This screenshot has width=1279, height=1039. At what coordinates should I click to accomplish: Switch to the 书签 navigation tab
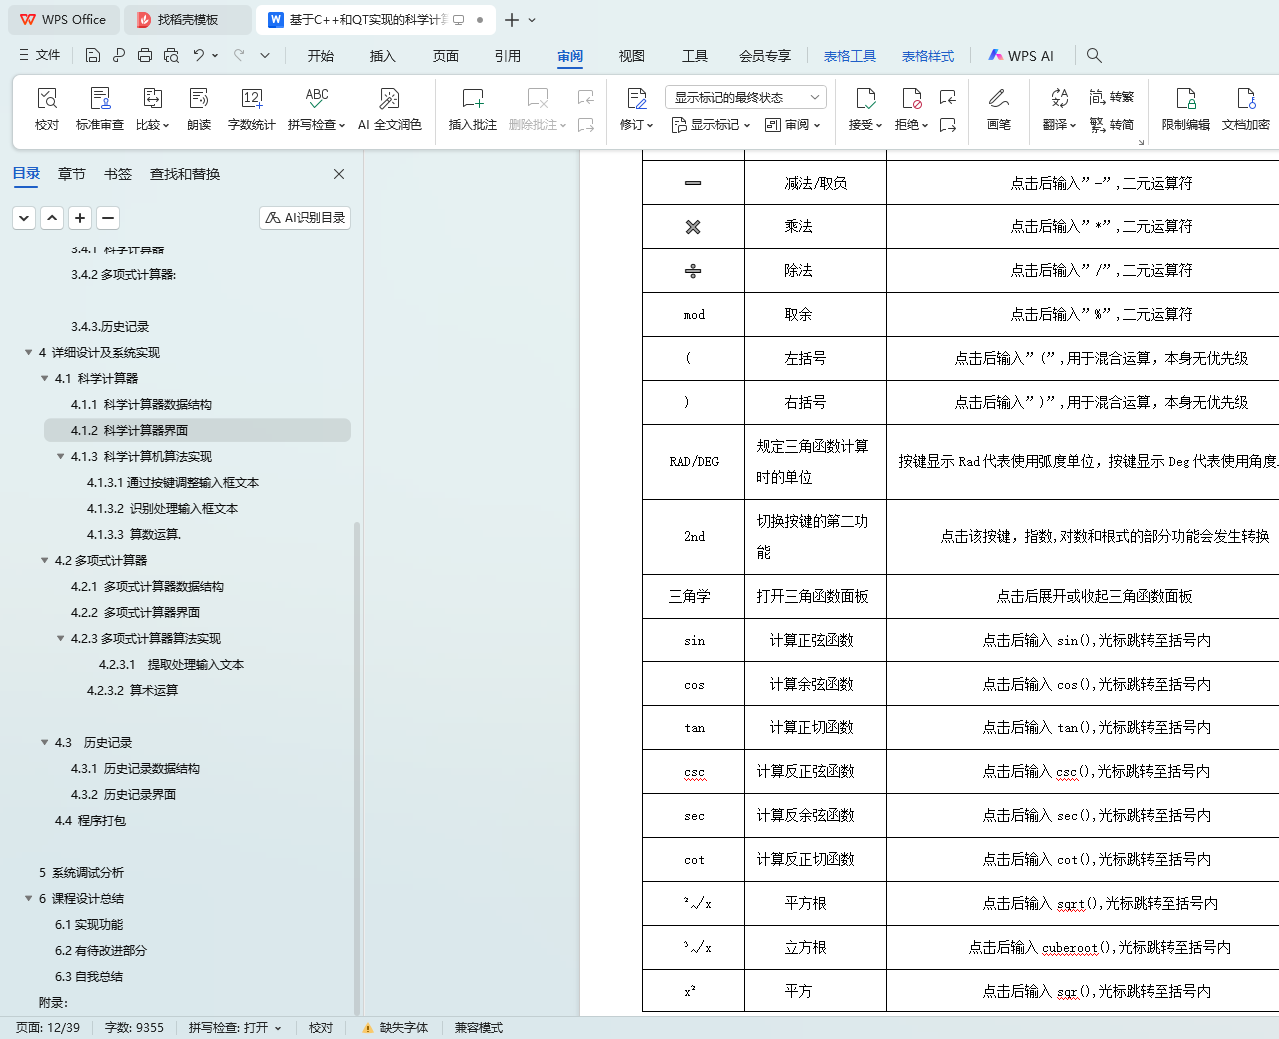pos(118,174)
